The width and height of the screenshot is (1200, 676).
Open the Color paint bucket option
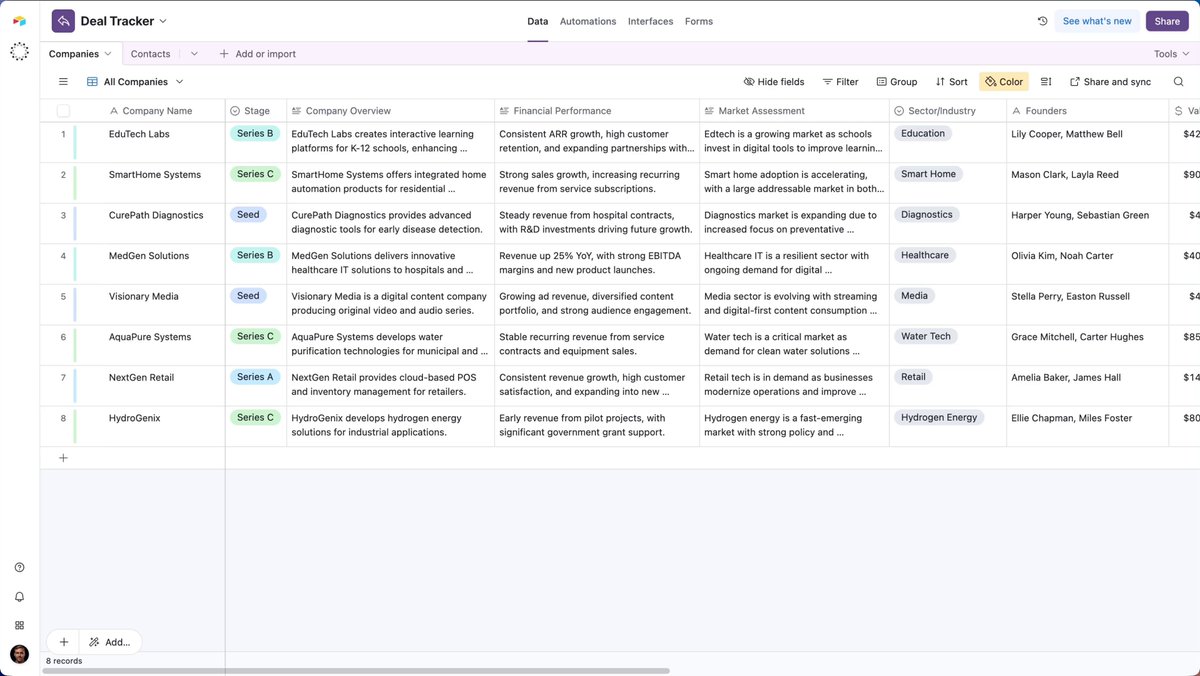[1003, 82]
